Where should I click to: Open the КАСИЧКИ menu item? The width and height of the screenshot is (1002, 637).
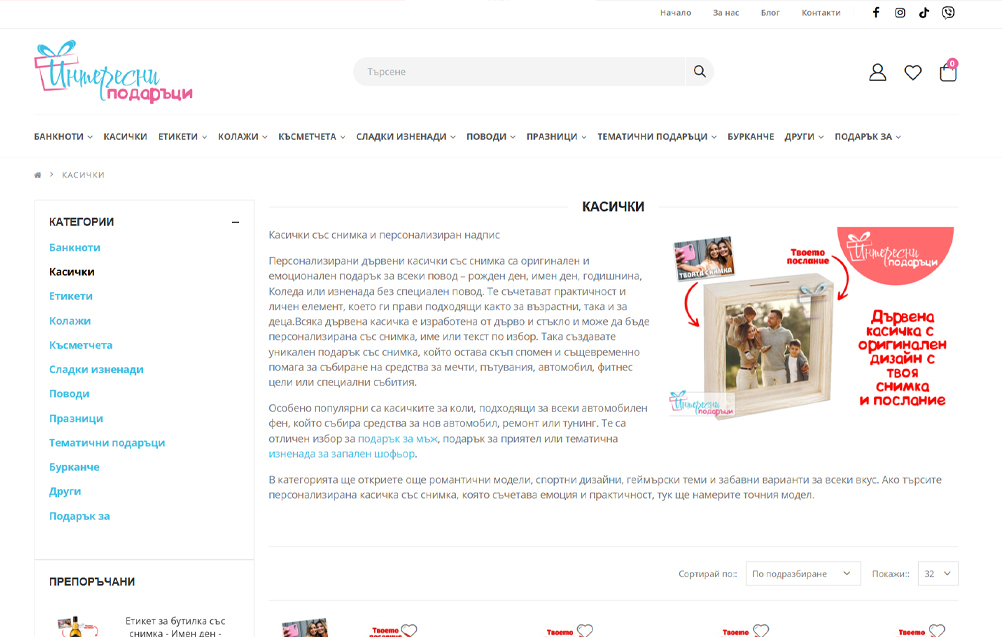125,137
